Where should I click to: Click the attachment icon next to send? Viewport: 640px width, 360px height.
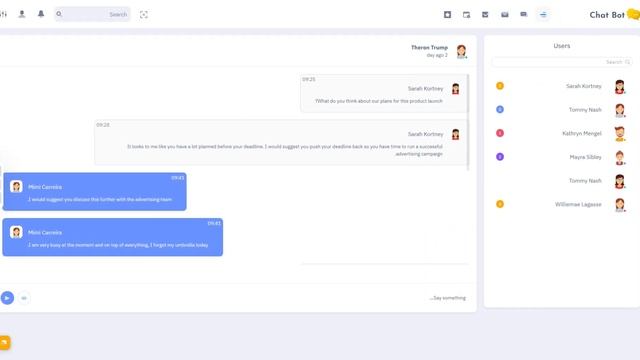tap(24, 298)
